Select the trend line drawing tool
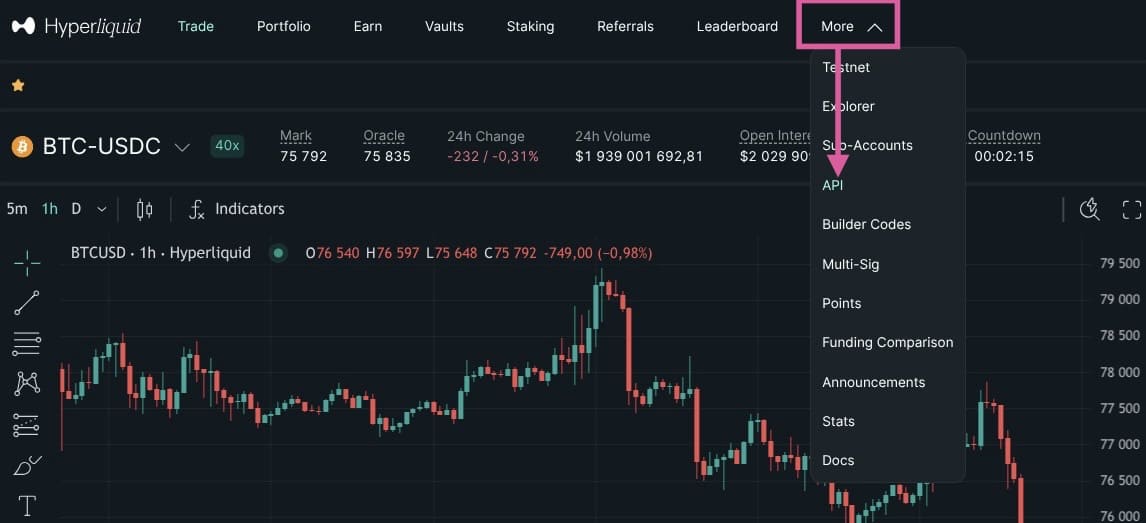Screen dimensions: 1146x523 click(27, 302)
